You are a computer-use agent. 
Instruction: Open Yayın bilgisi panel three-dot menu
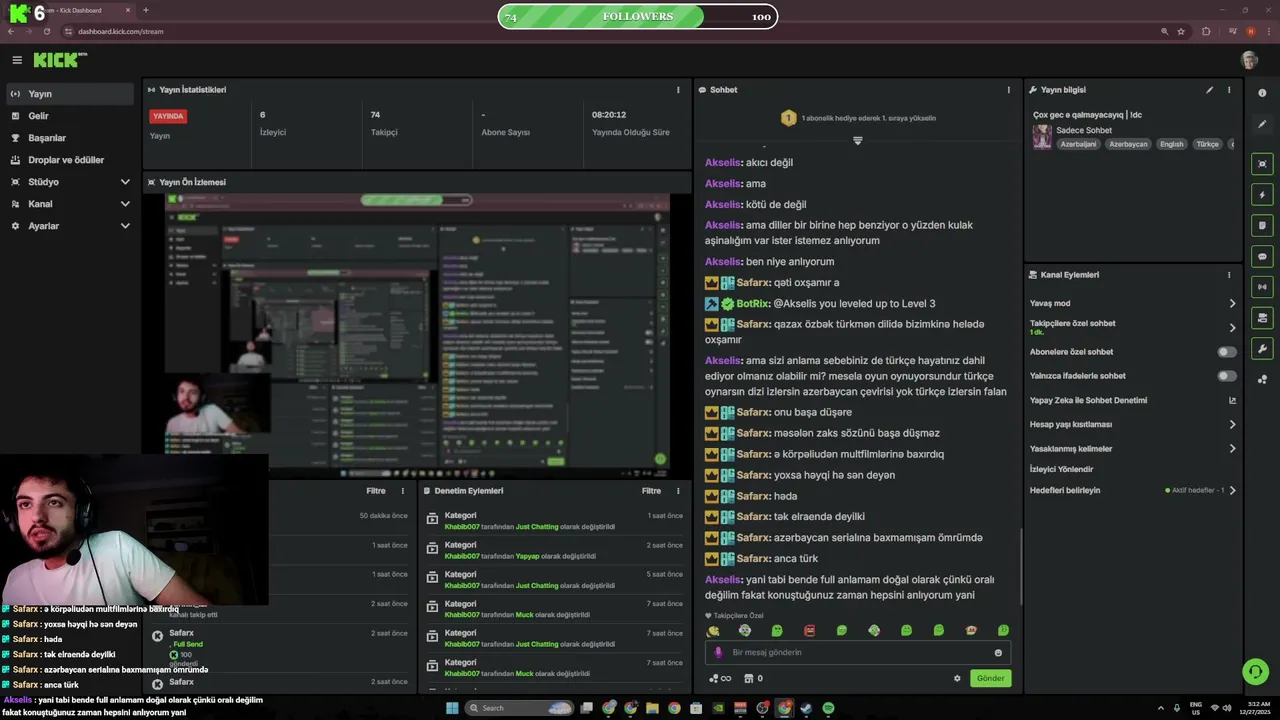pos(1229,90)
